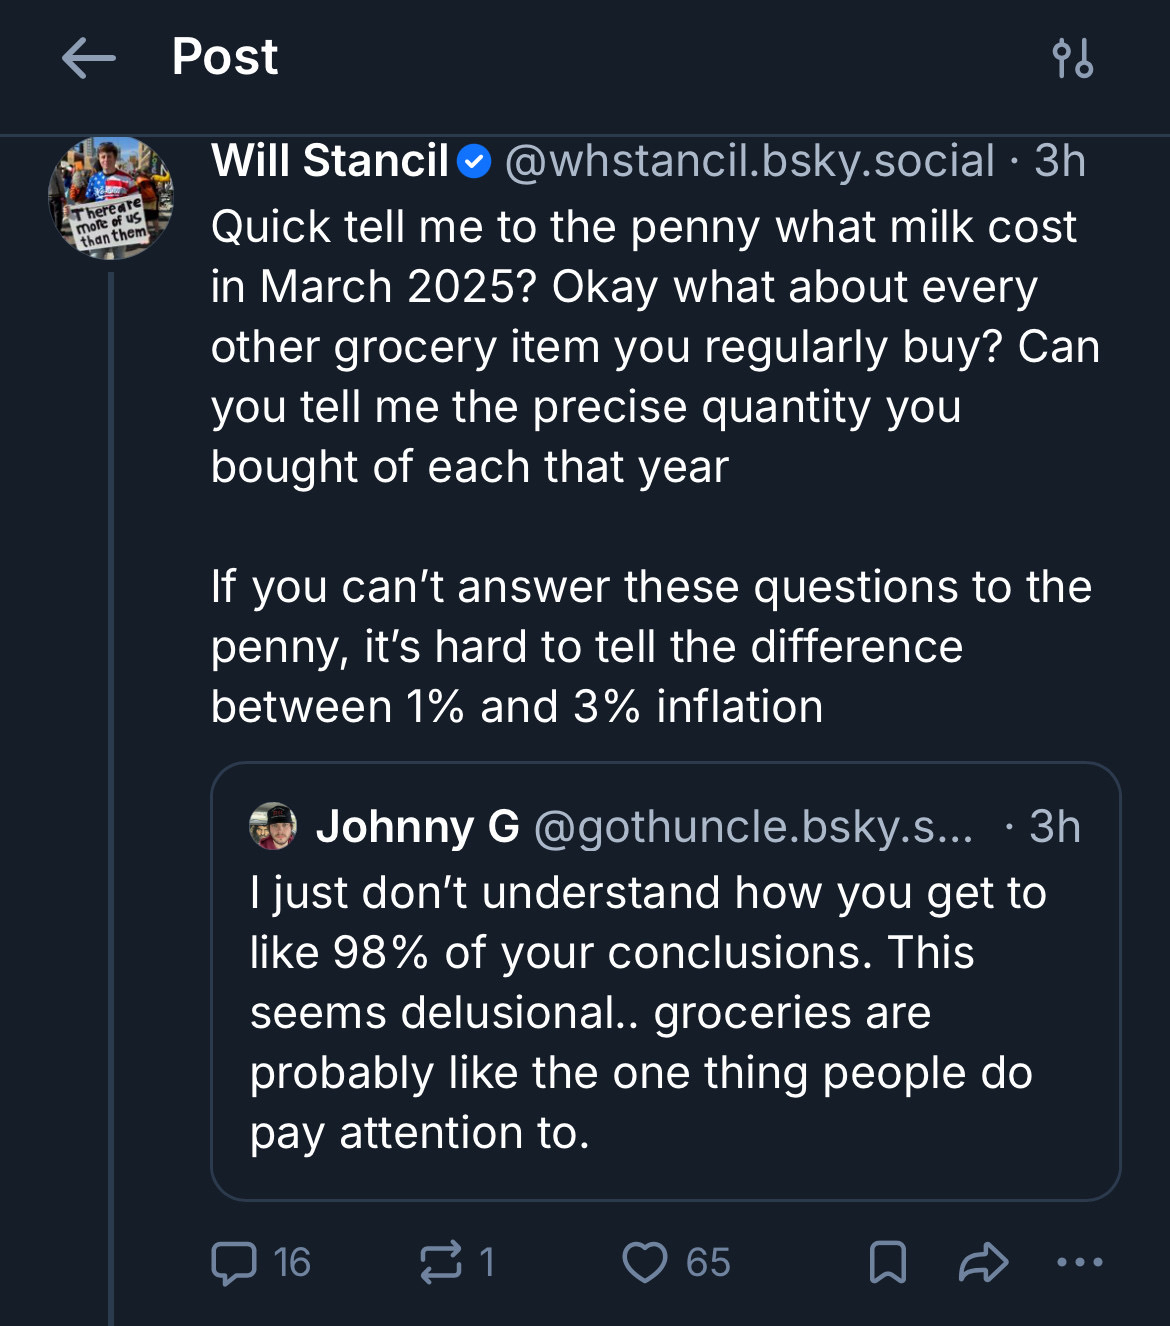The width and height of the screenshot is (1170, 1326).
Task: Go back using the left arrow
Action: (88, 58)
